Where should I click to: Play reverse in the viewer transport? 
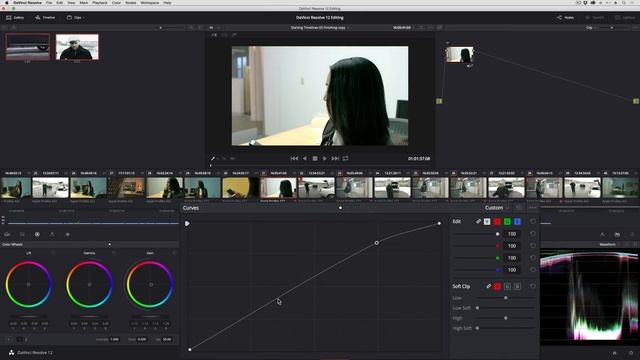coord(304,158)
